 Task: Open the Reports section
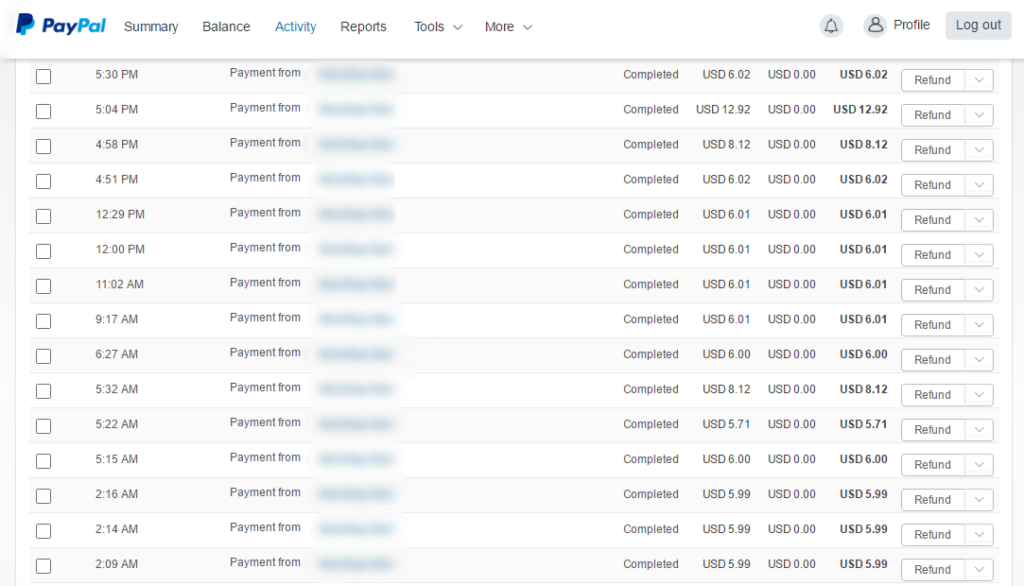[x=363, y=27]
